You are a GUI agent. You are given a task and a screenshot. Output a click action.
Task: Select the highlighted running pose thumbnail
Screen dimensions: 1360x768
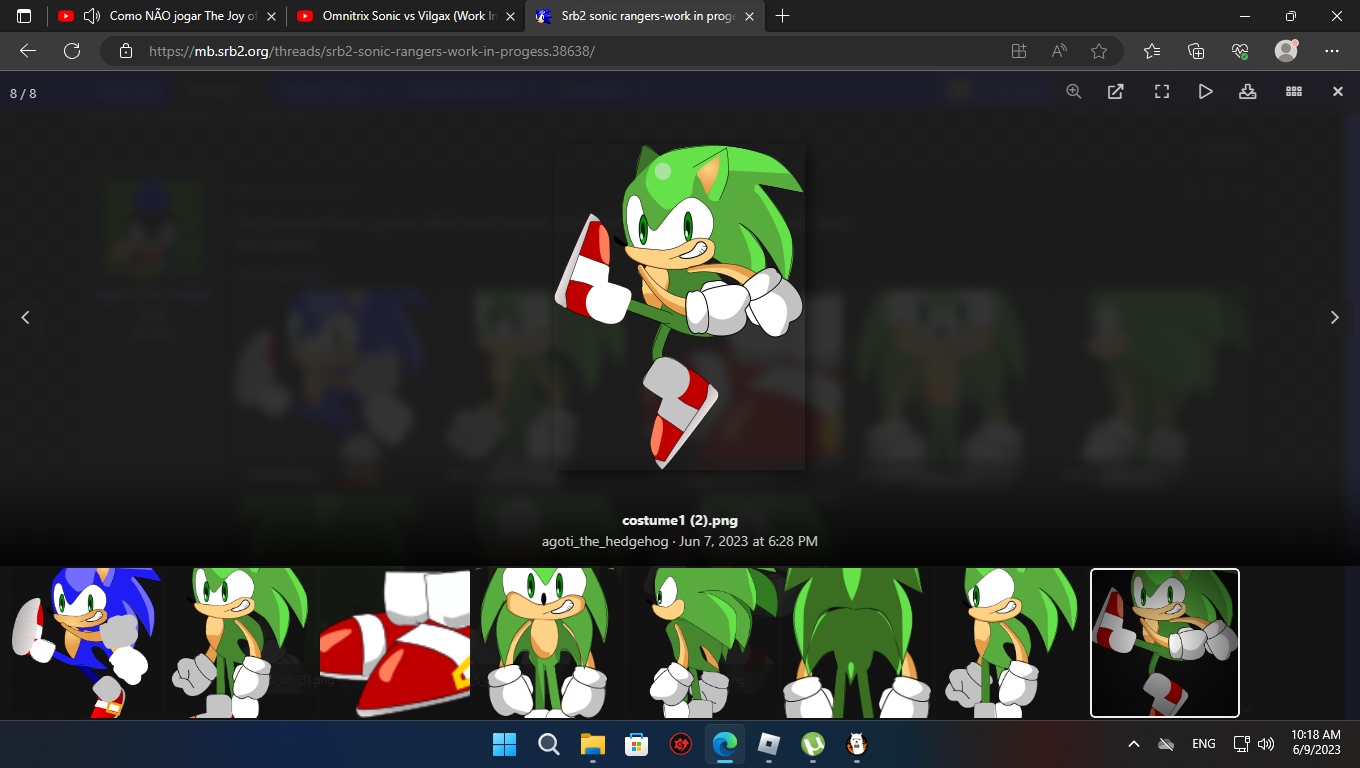coord(1165,643)
